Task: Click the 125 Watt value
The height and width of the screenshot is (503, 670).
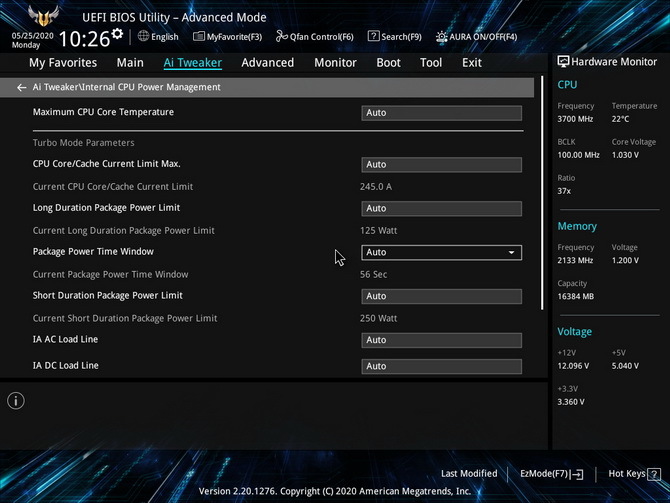Action: pyautogui.click(x=379, y=231)
